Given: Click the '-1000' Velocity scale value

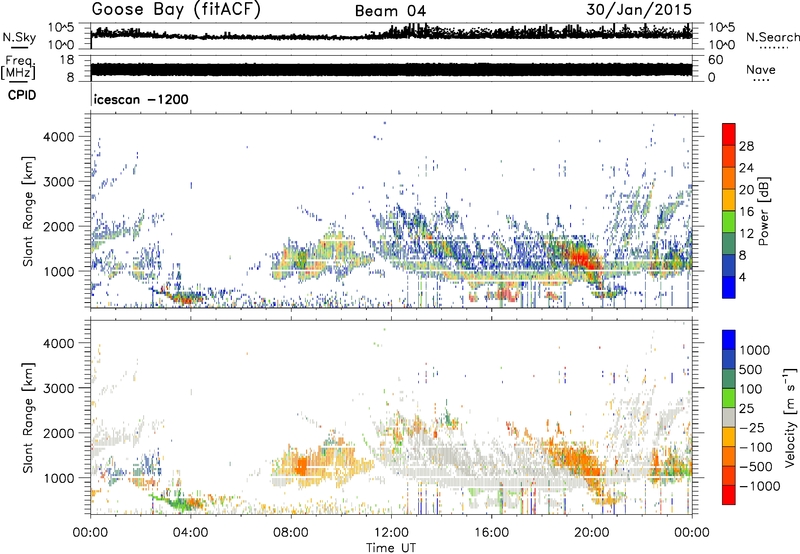Looking at the screenshot, I should pos(759,486).
